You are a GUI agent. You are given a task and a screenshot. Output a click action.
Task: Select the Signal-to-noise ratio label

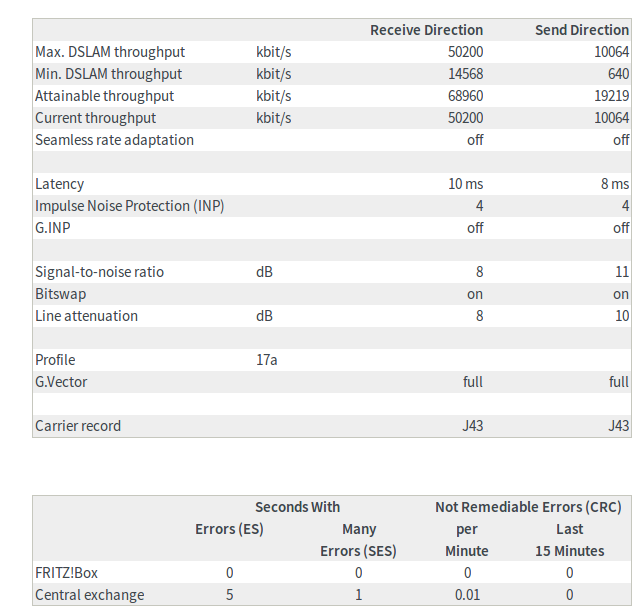point(100,272)
